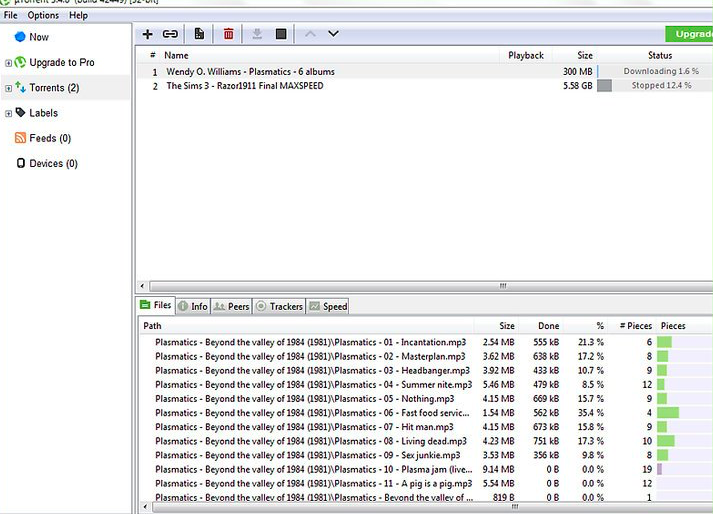Viewport: 713px width, 514px height.
Task: Open the Options menu
Action: coord(43,15)
